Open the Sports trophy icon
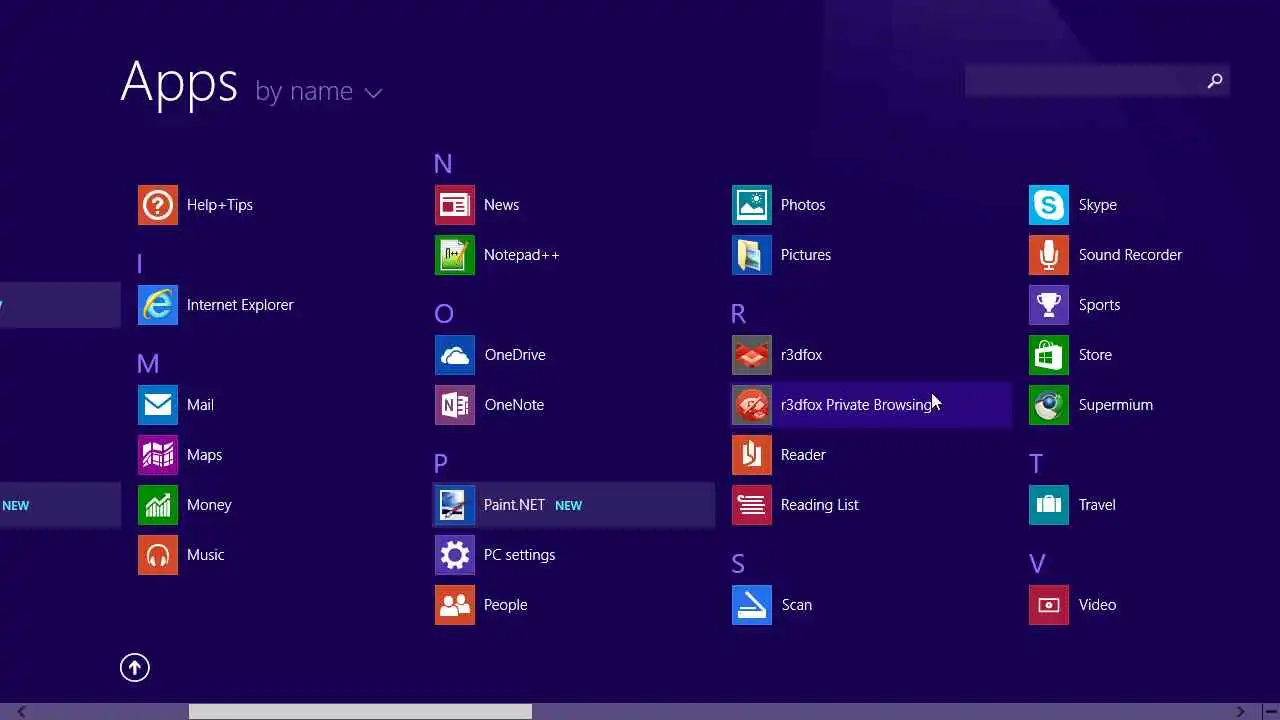The height and width of the screenshot is (720, 1280). pos(1049,305)
